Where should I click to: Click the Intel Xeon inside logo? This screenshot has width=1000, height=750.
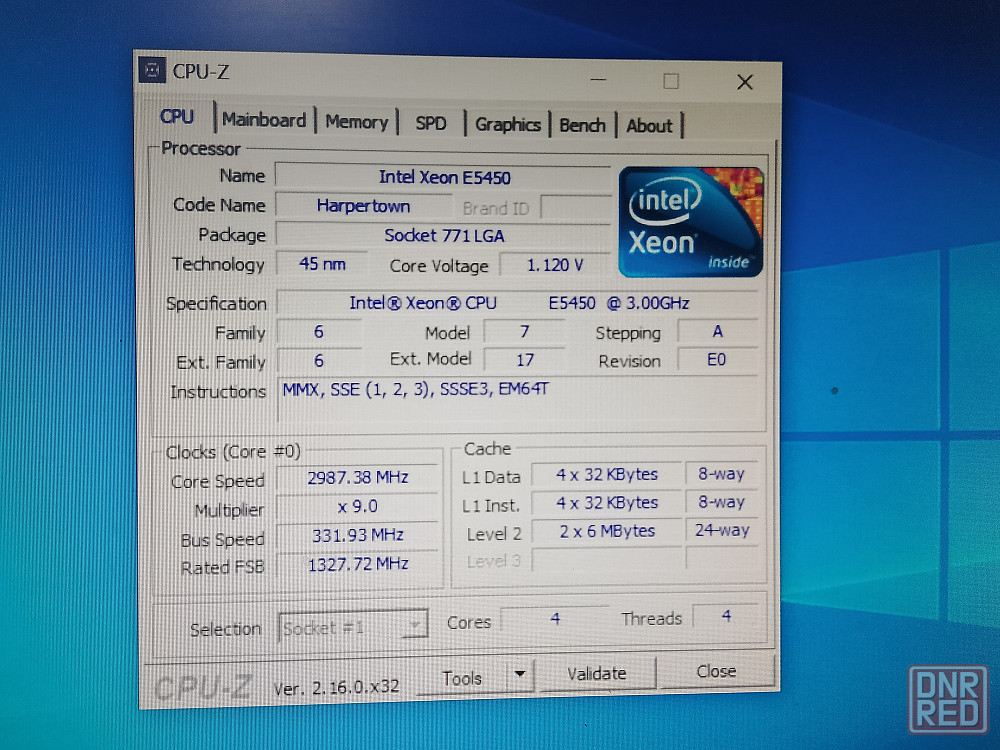tap(690, 222)
